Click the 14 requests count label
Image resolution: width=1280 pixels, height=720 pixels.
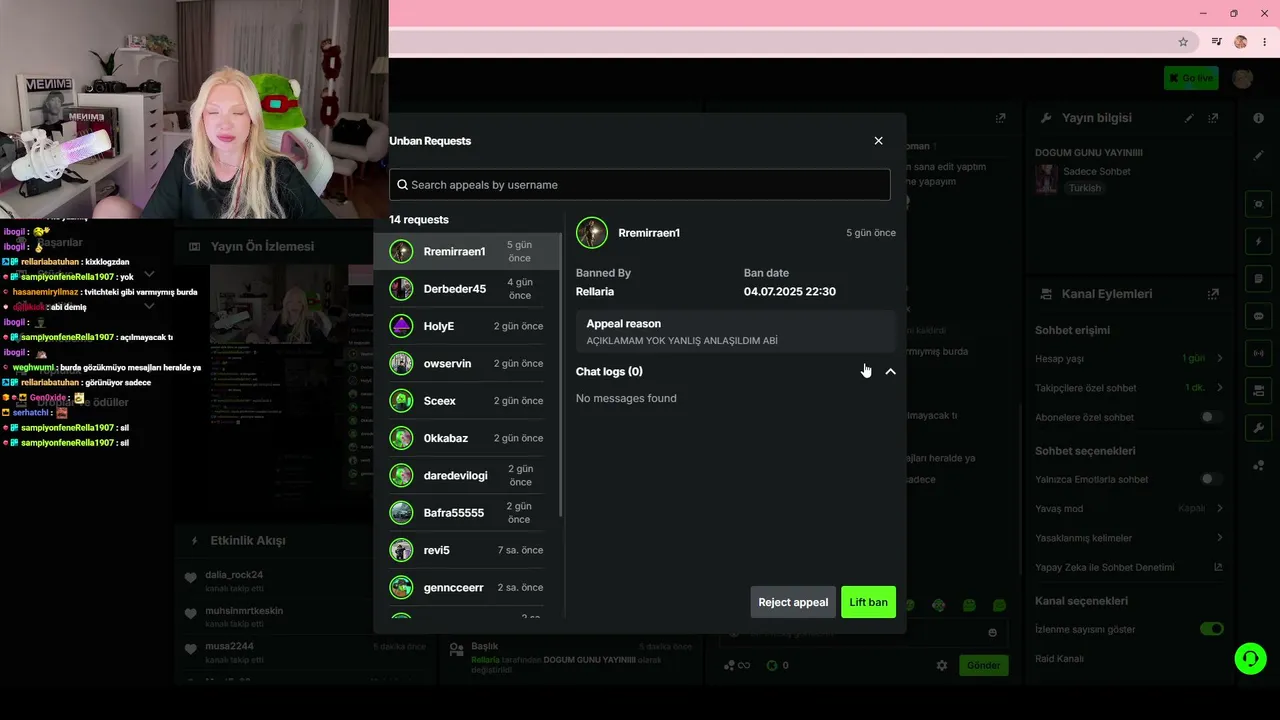click(x=419, y=220)
